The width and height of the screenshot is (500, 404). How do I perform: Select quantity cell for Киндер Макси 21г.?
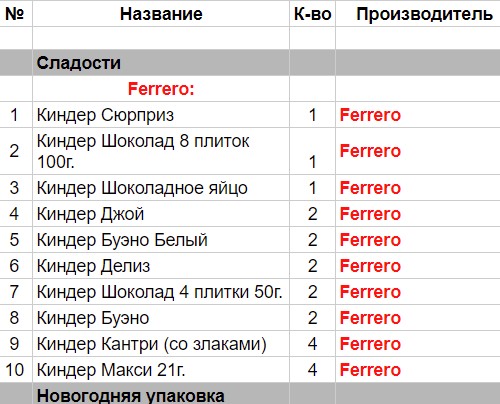click(312, 369)
